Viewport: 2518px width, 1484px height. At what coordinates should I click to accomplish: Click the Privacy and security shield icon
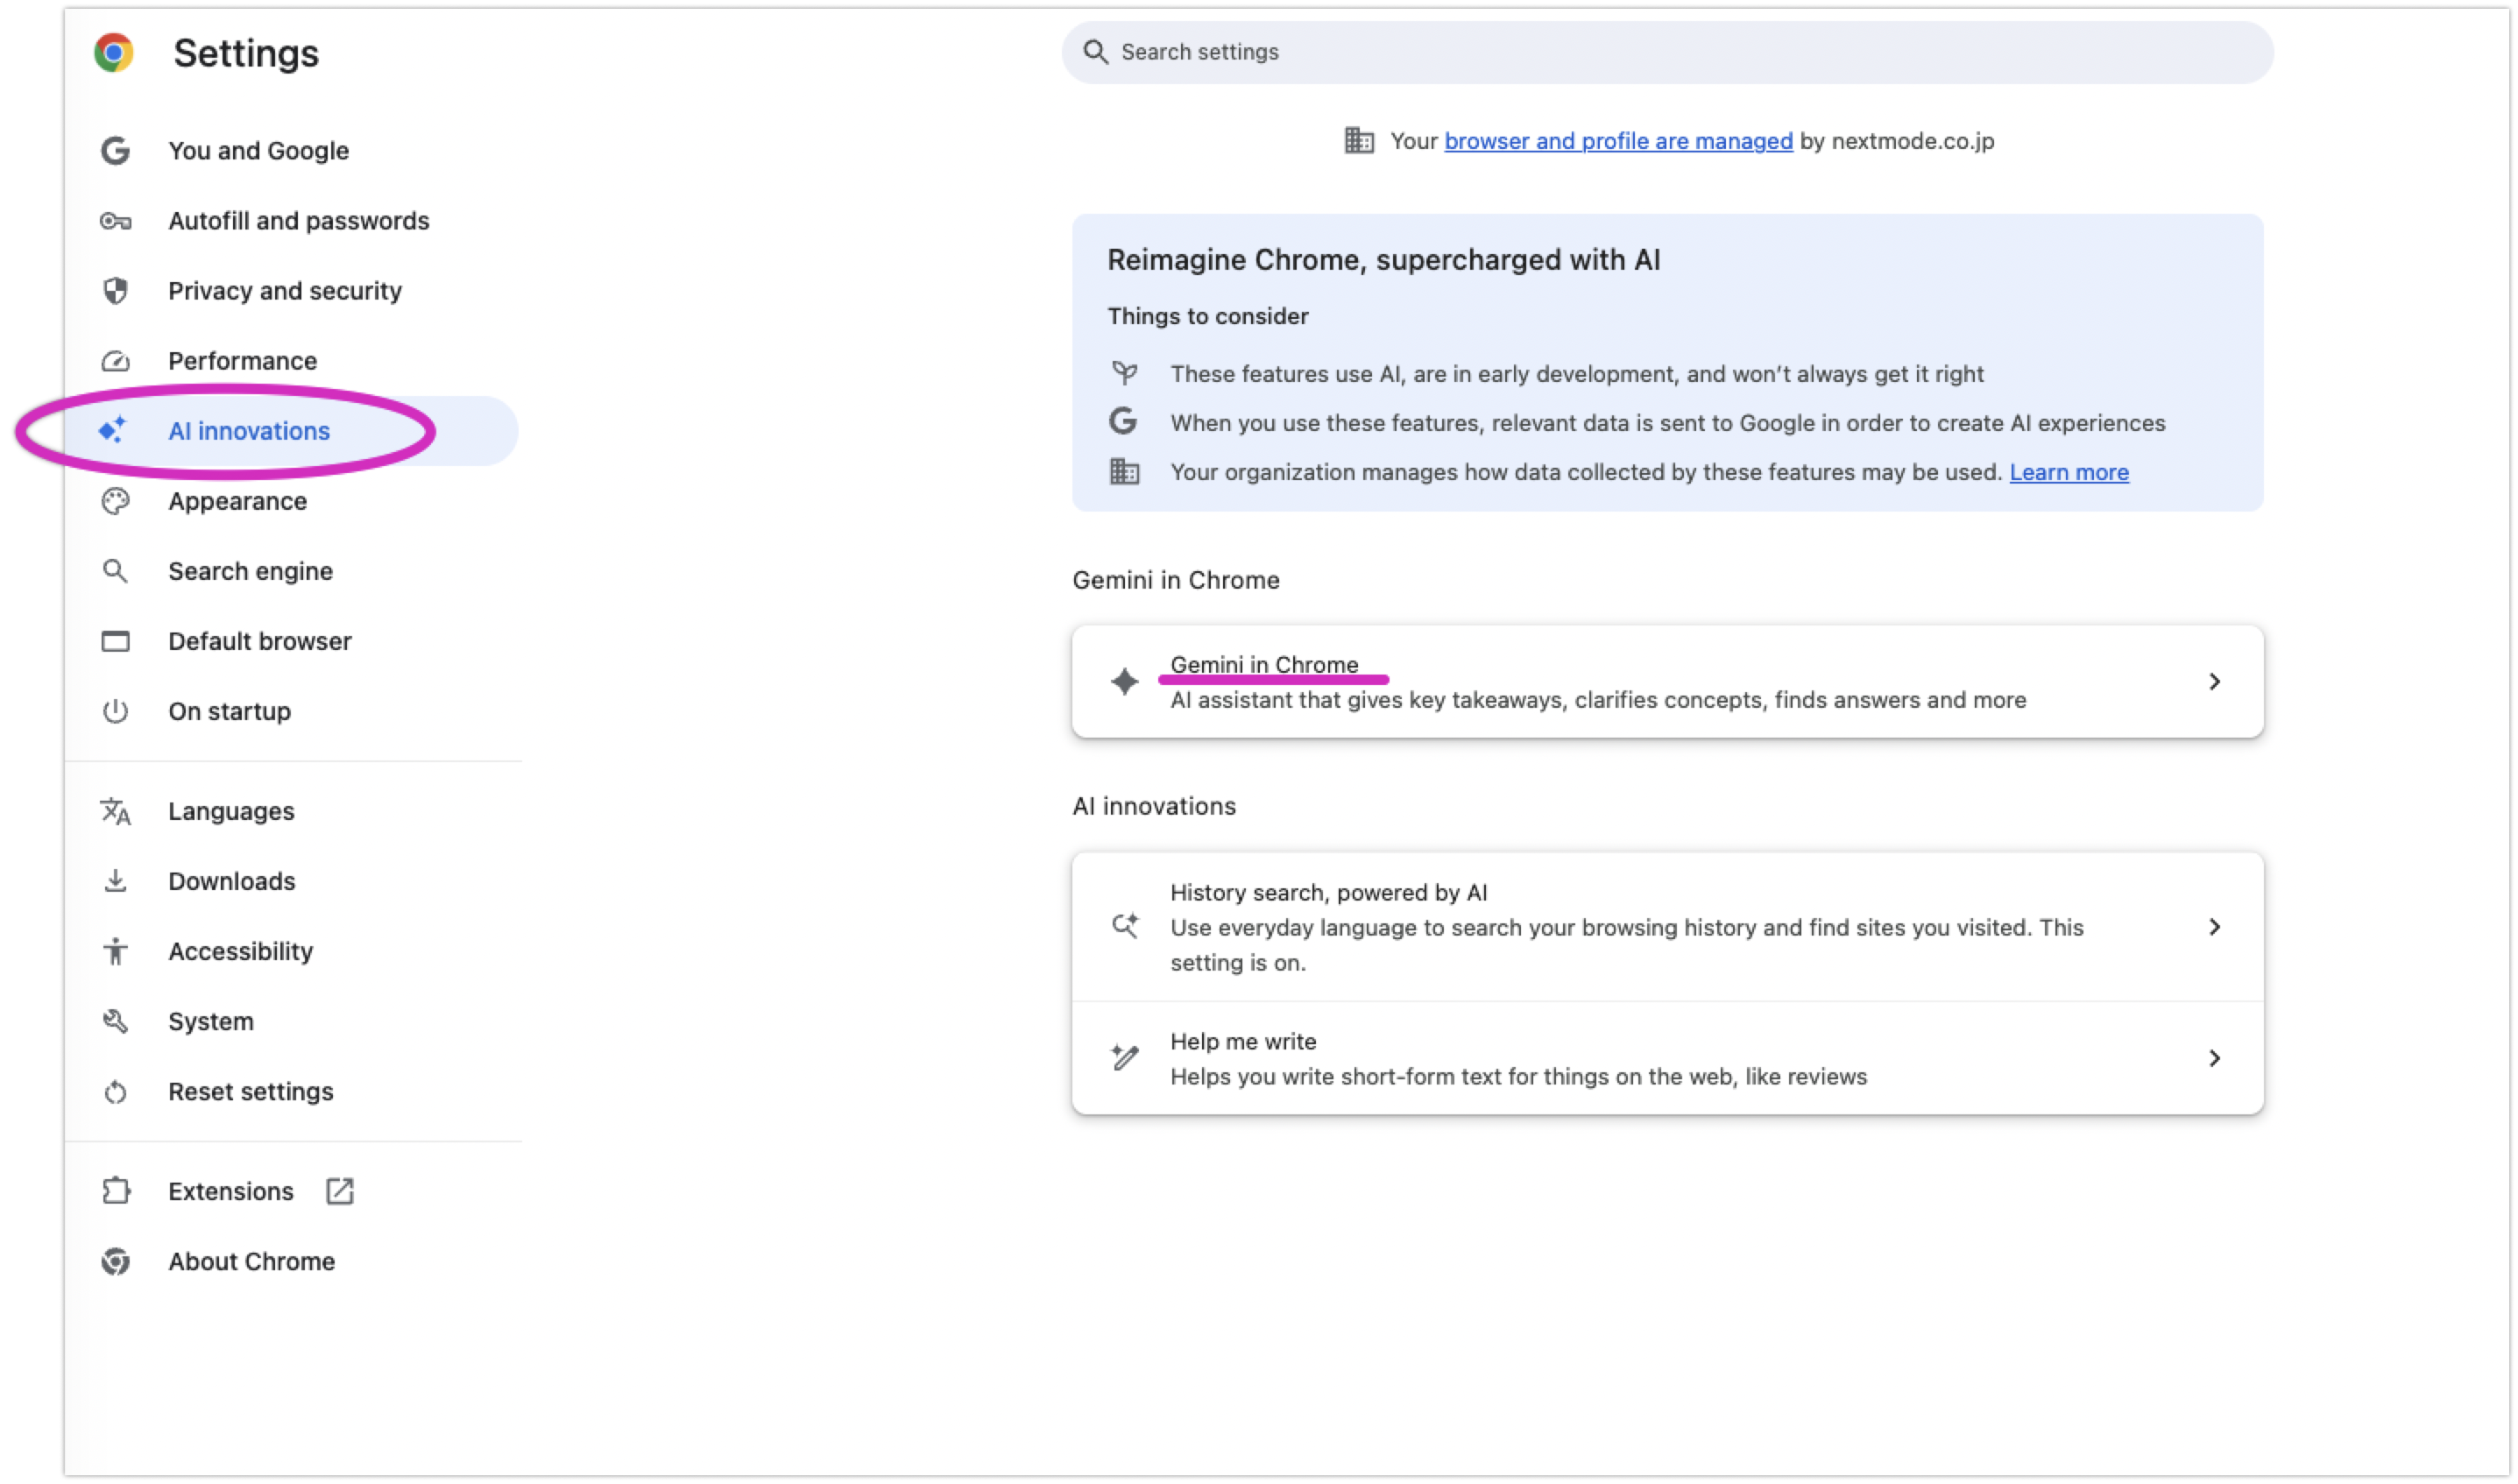tap(115, 291)
